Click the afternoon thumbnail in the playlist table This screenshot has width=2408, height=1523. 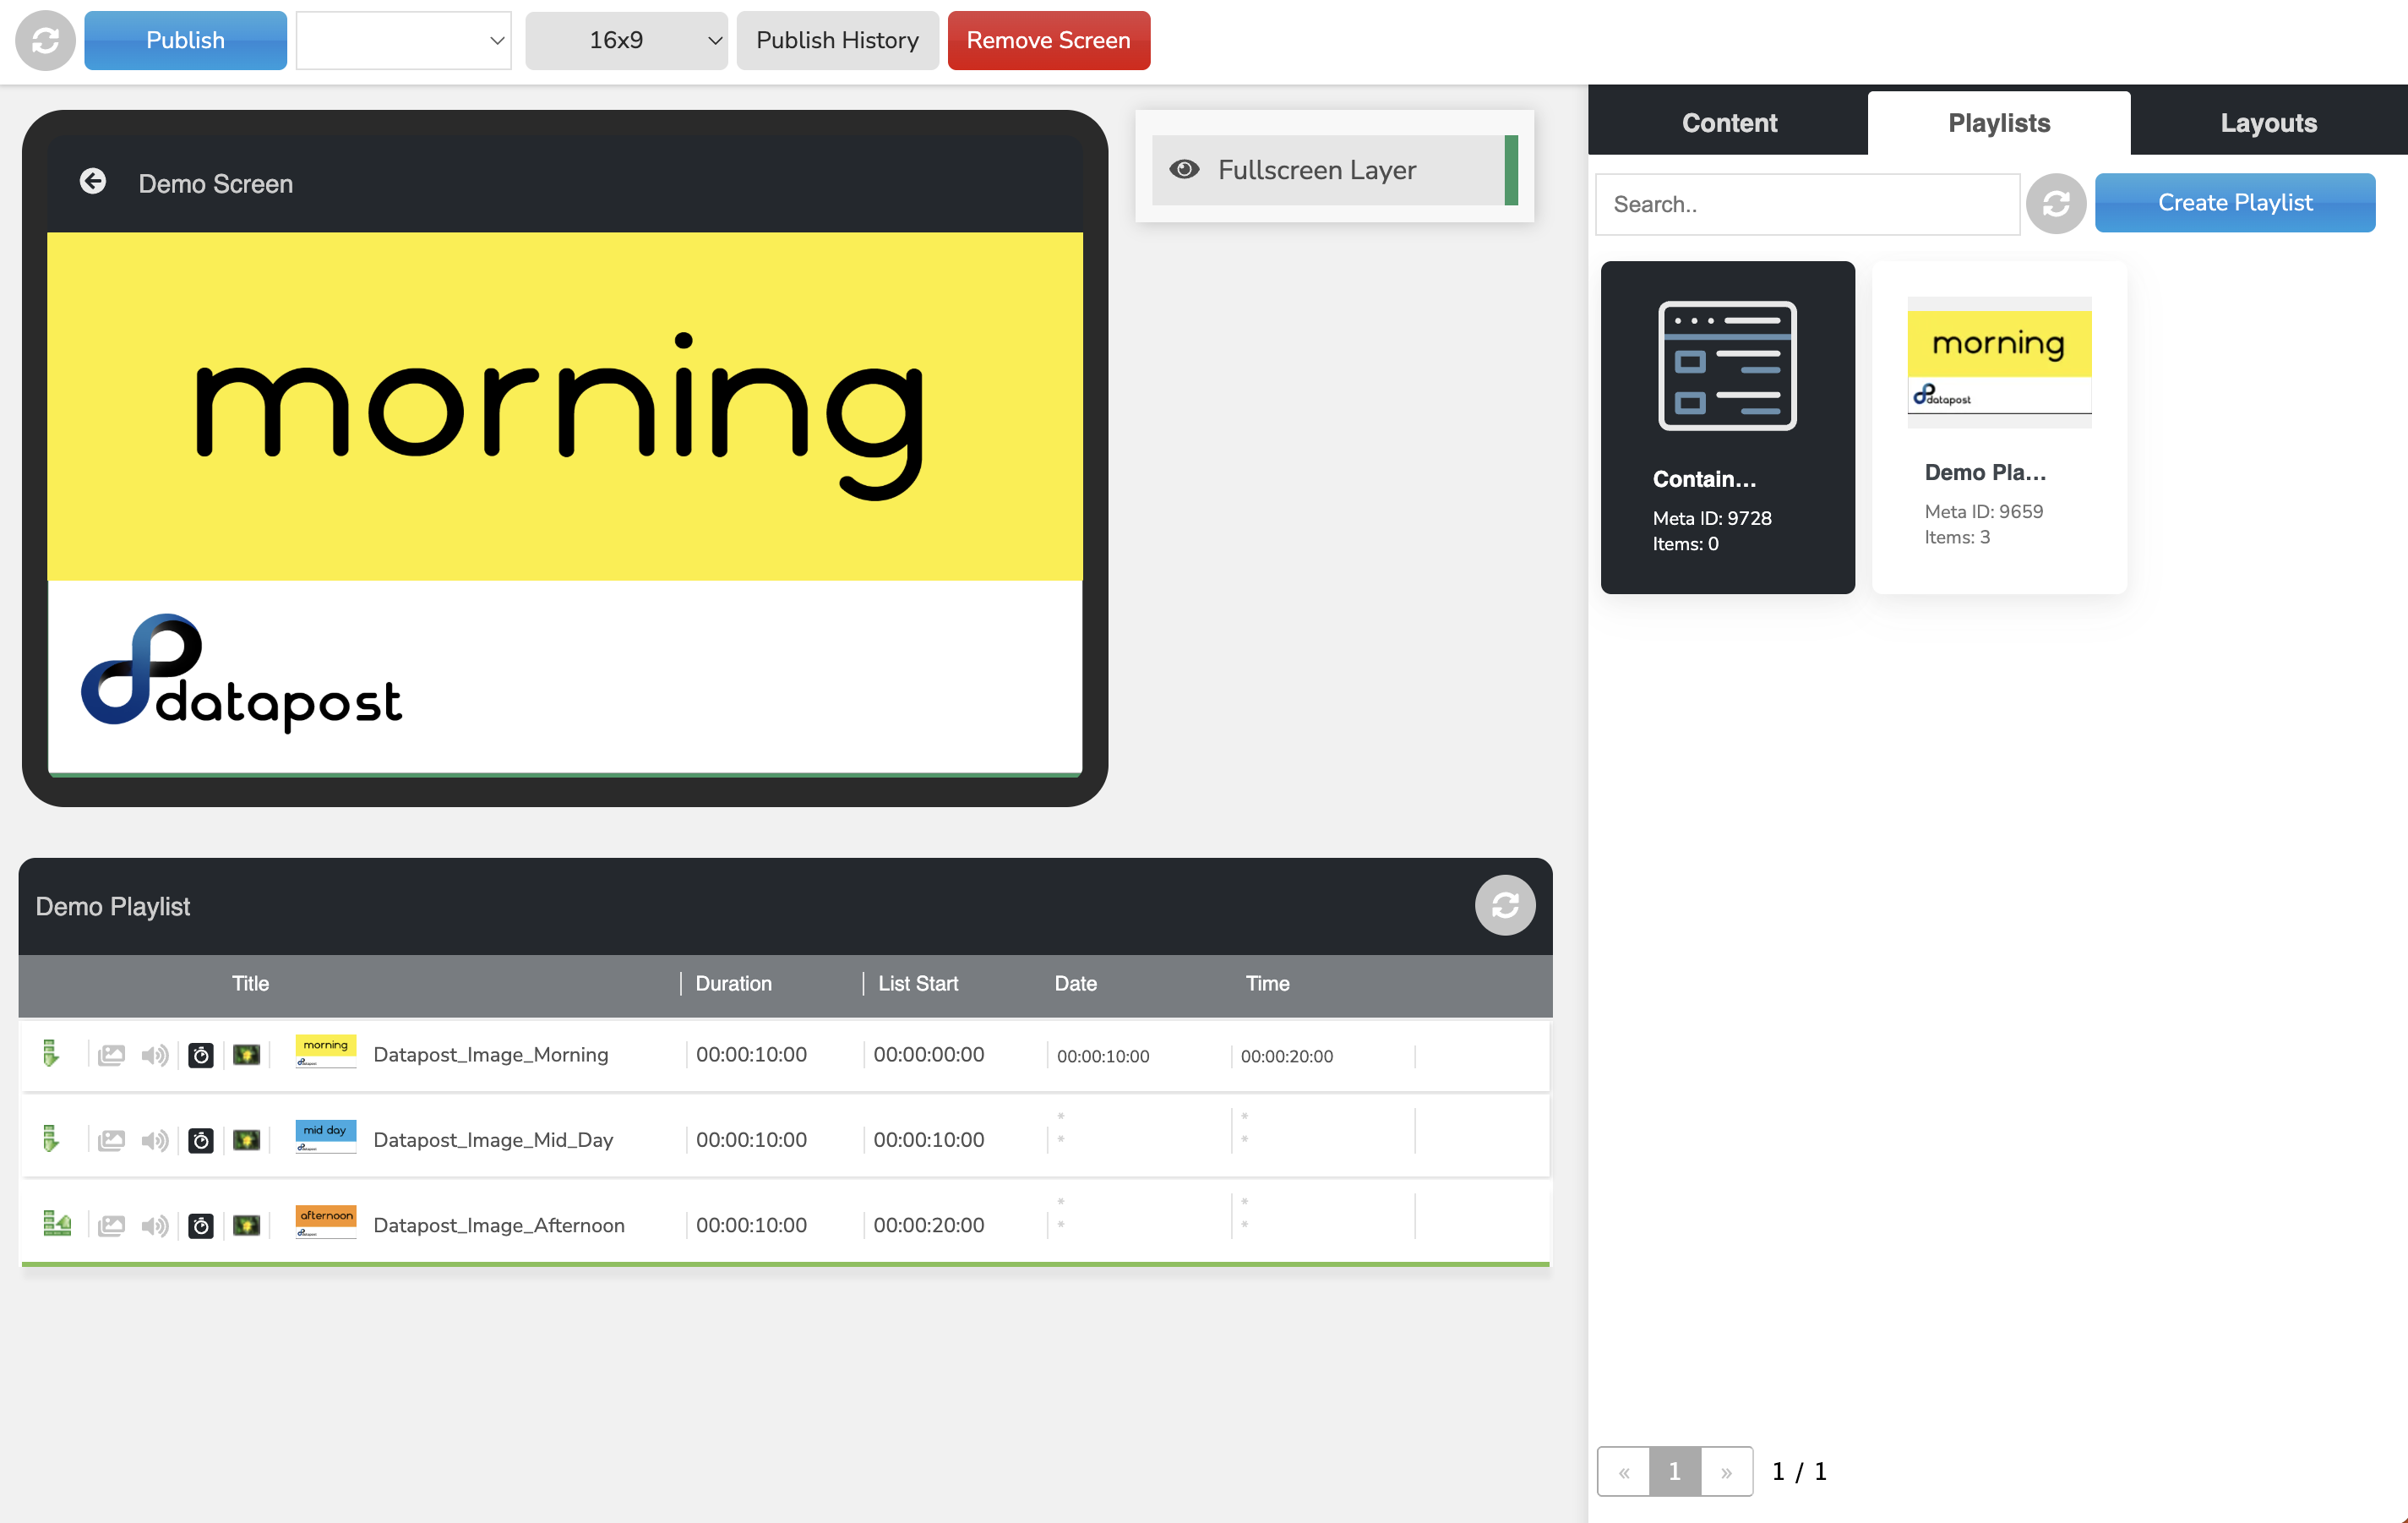tap(326, 1222)
